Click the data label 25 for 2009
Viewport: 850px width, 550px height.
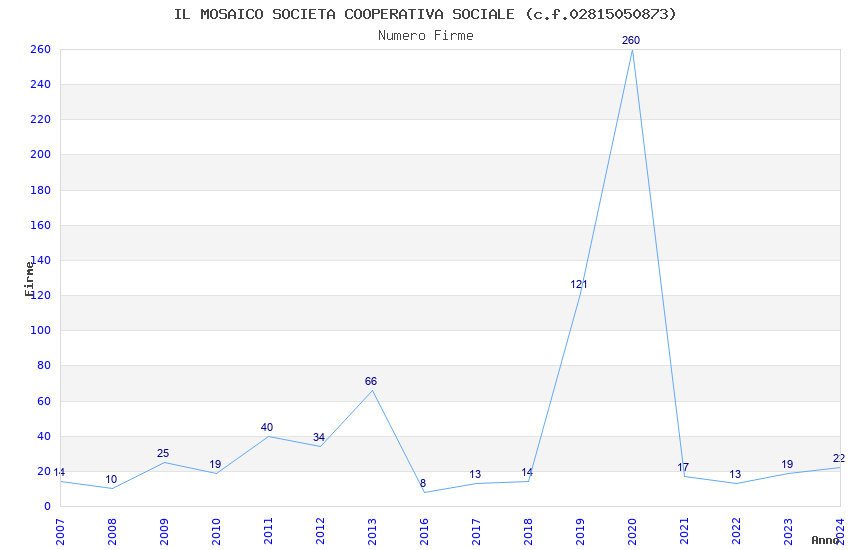(163, 453)
